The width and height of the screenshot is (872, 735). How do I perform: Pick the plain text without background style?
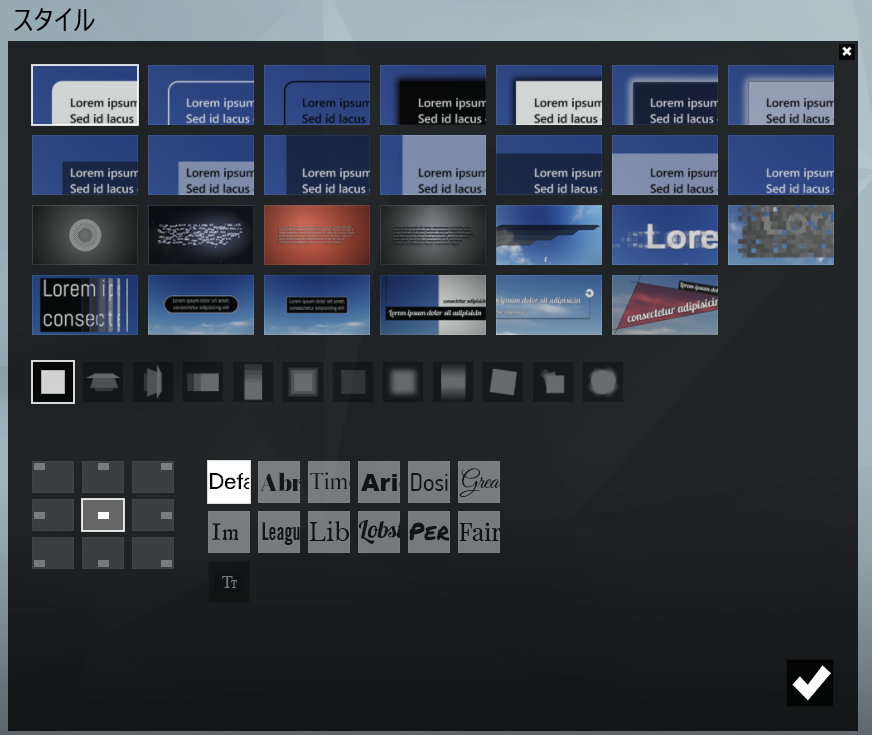[x=781, y=165]
